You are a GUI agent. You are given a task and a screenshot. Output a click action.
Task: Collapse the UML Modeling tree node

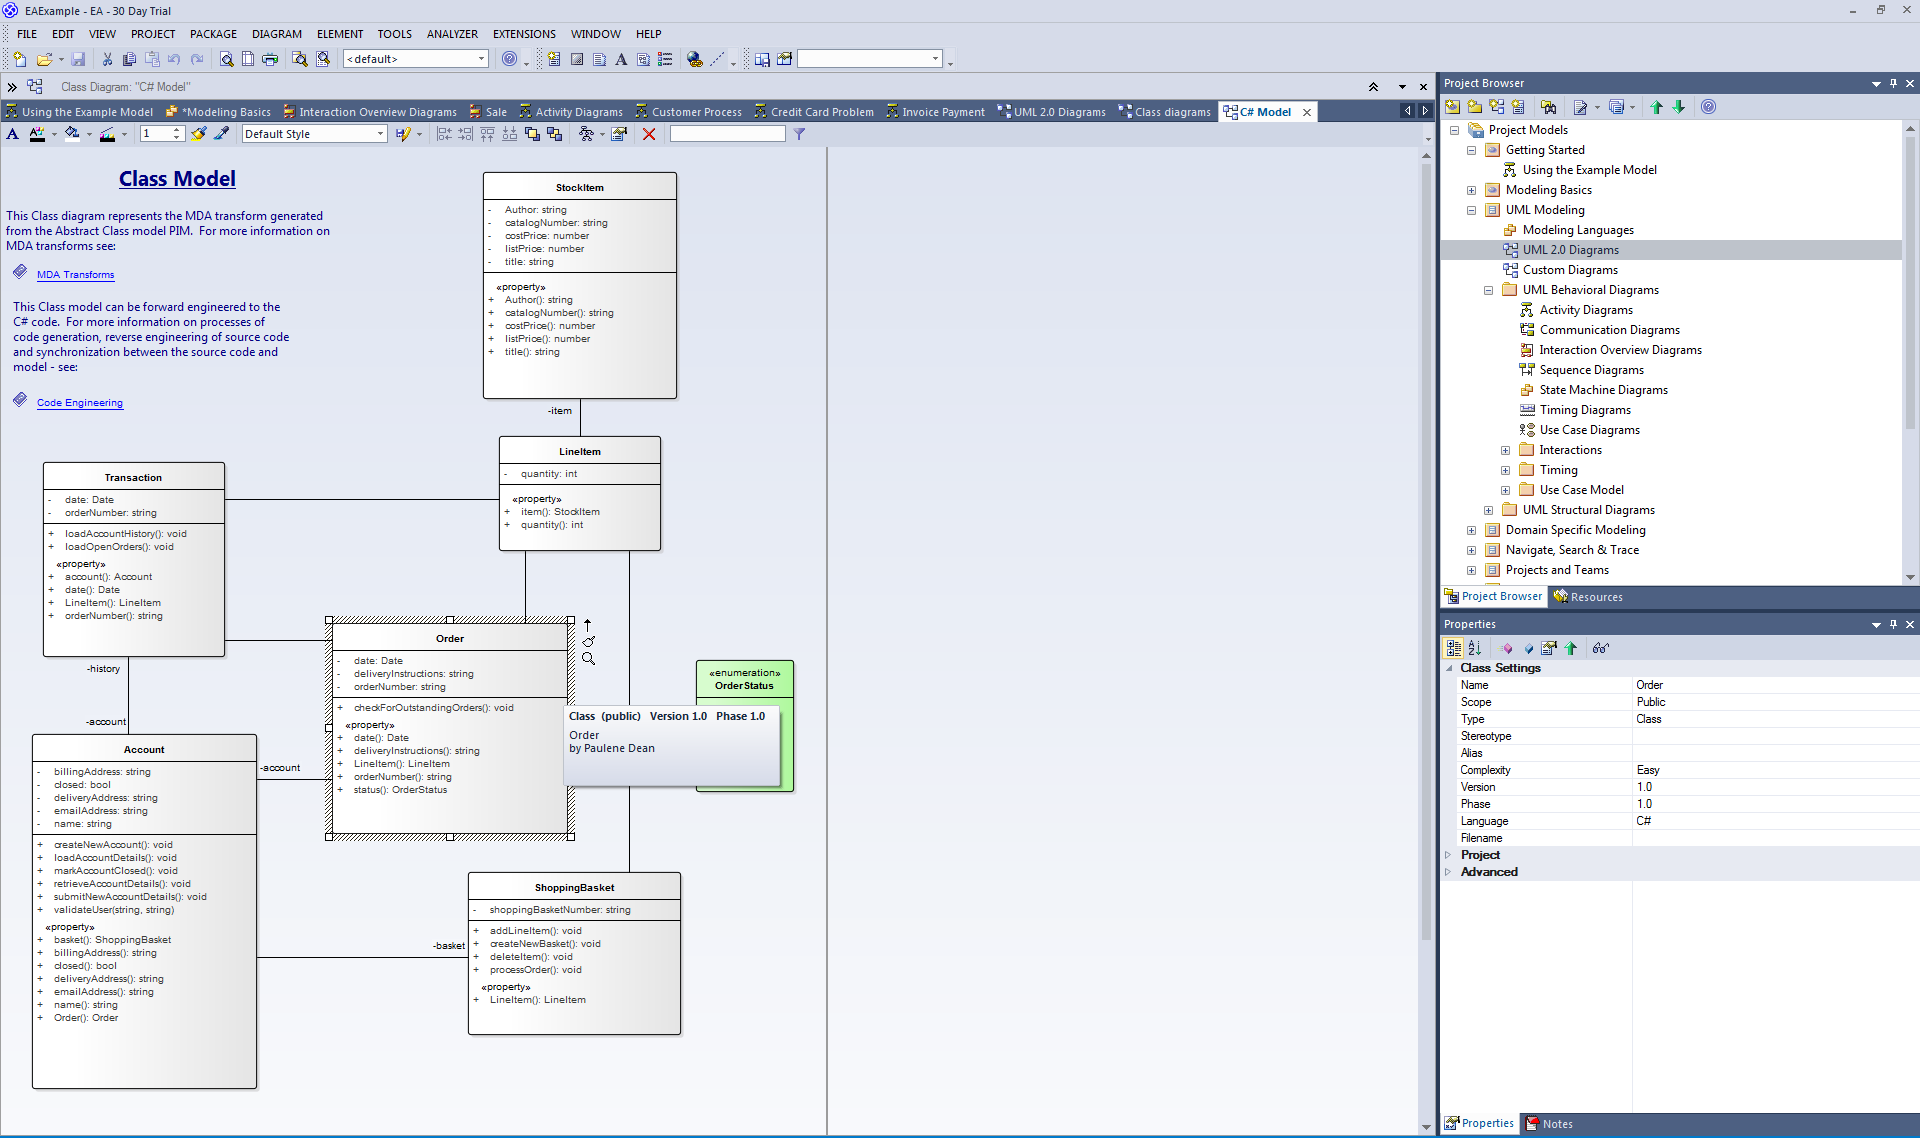point(1471,210)
